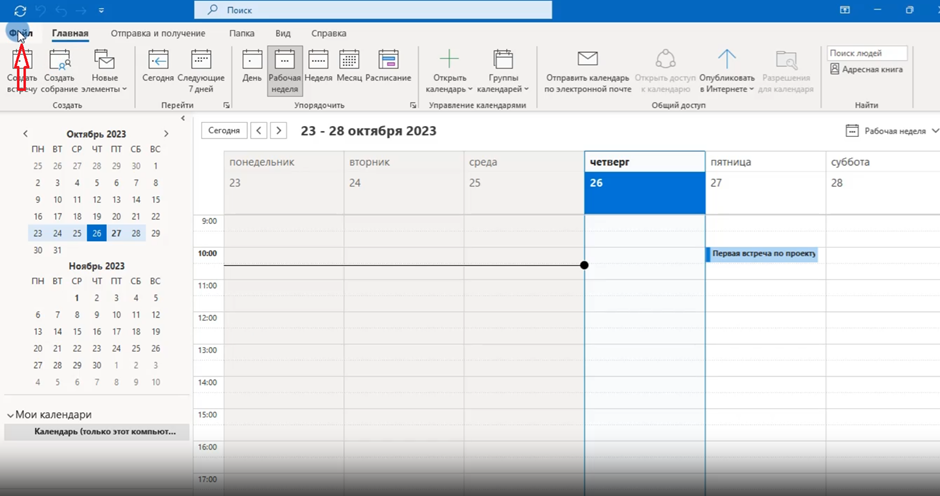Image resolution: width=940 pixels, height=496 pixels.
Task: Click the Send/Receive sync icon in title bar
Action: pyautogui.click(x=20, y=10)
